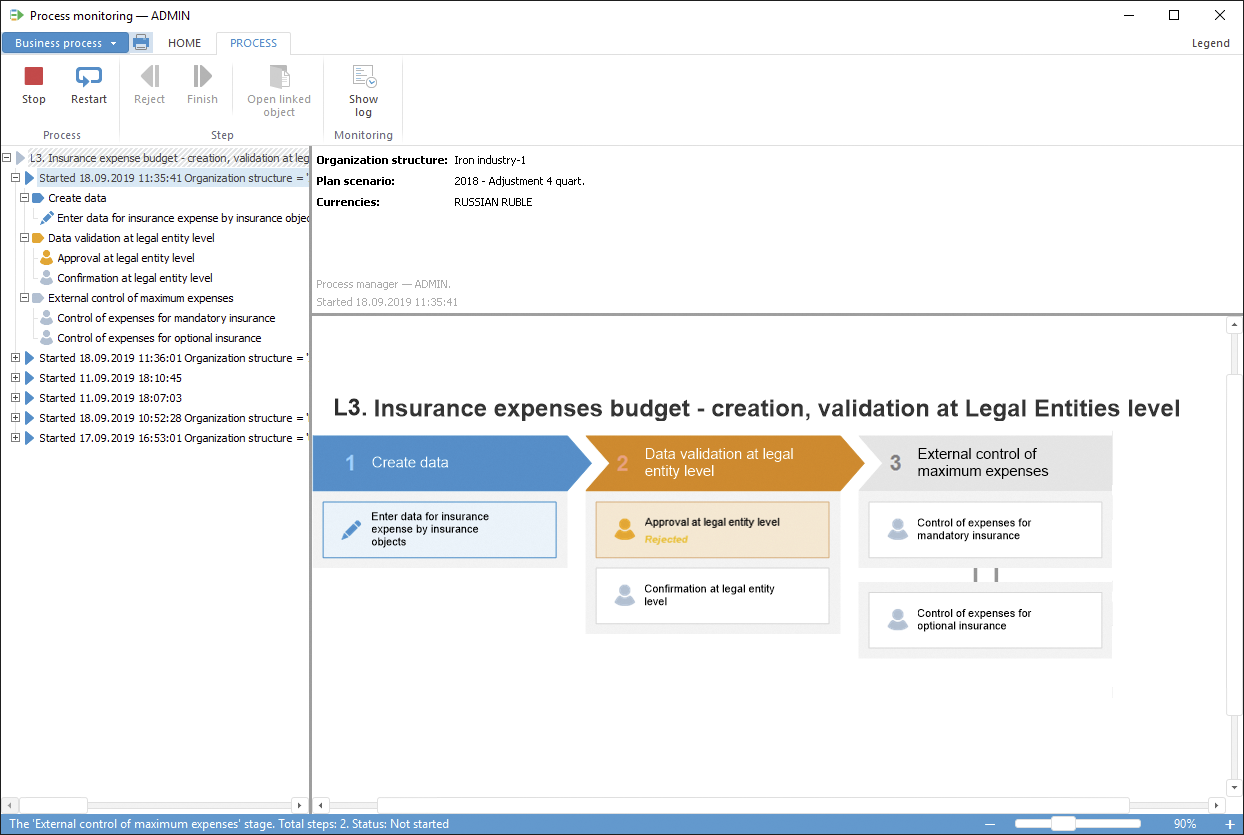1244x835 pixels.
Task: Select the Approval at legal entity level step box
Action: pyautogui.click(x=712, y=529)
